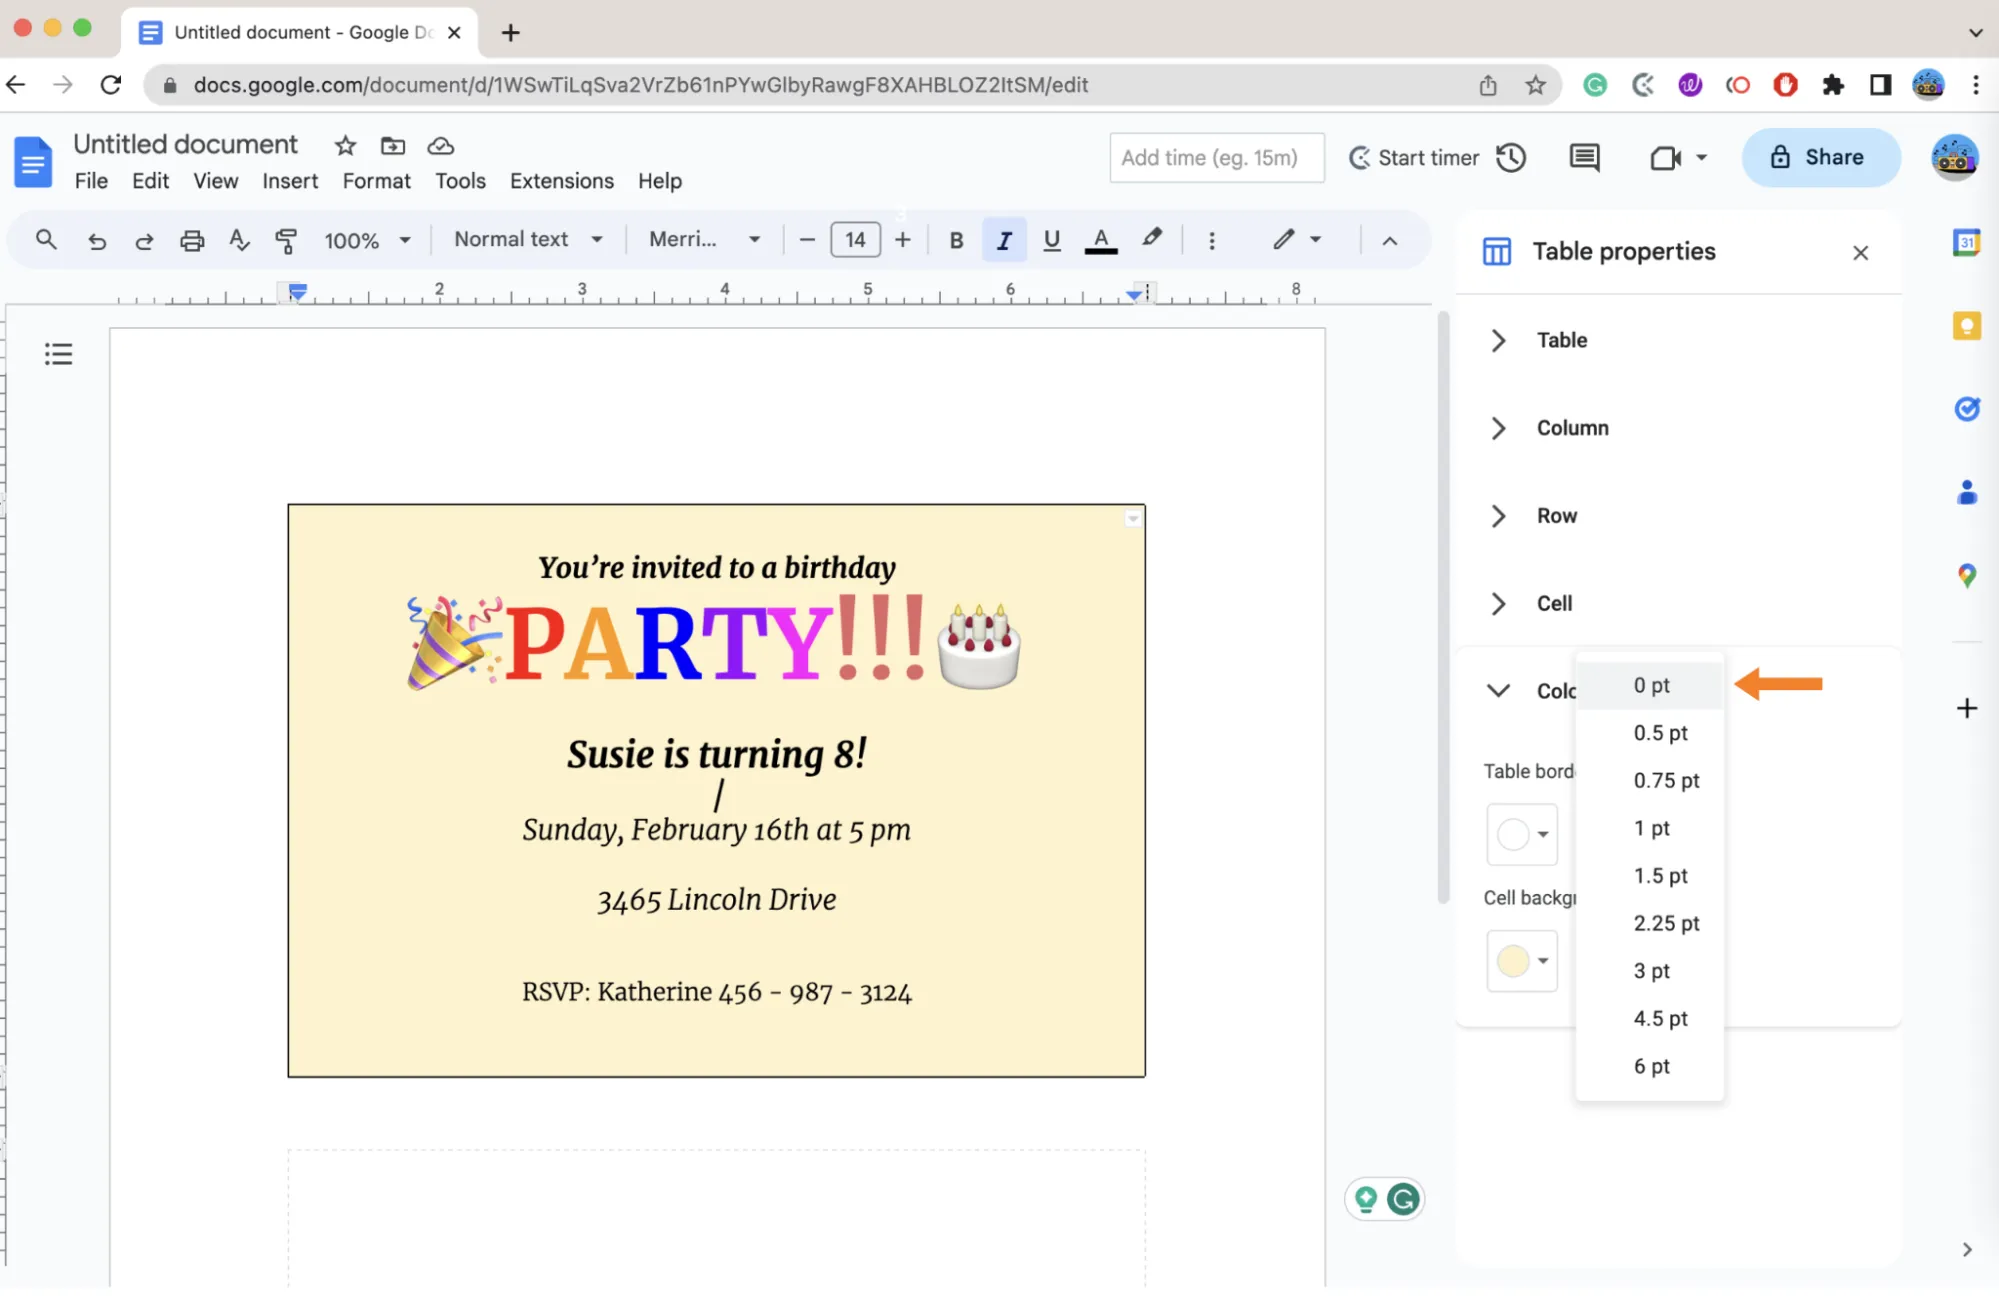Open the cell background color swatch
This screenshot has height=1300, width=1999.
[1522, 962]
